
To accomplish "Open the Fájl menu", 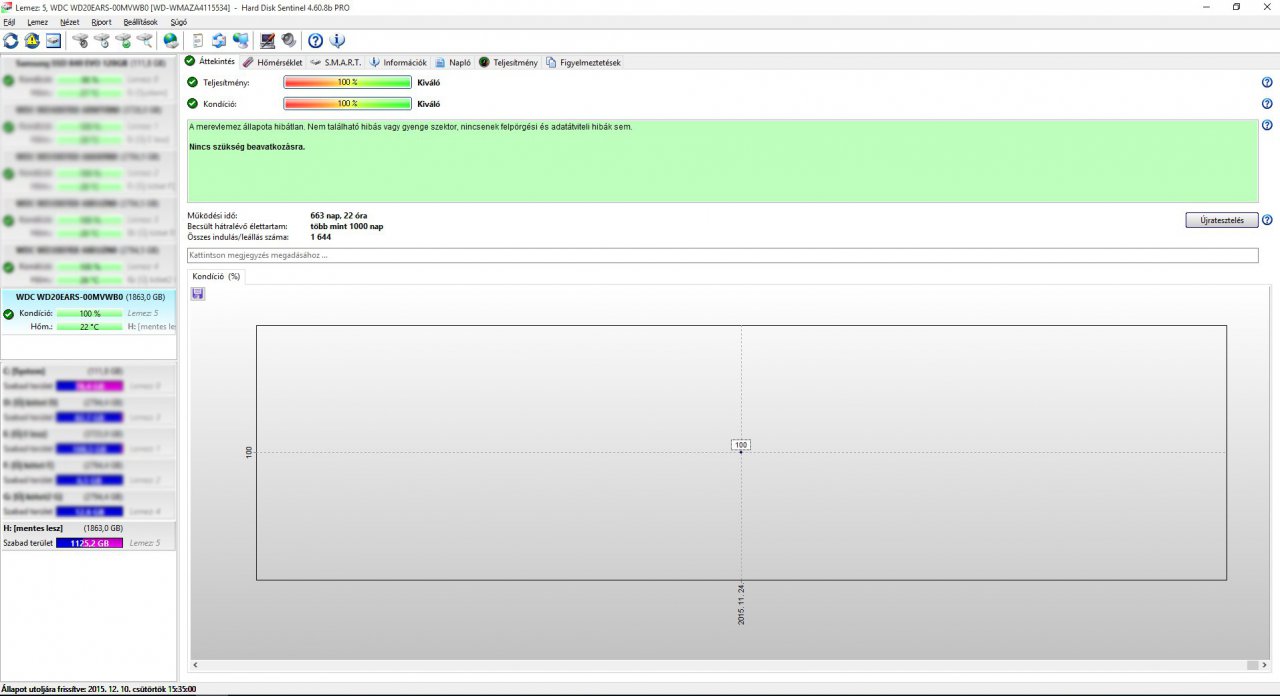I will (x=9, y=21).
